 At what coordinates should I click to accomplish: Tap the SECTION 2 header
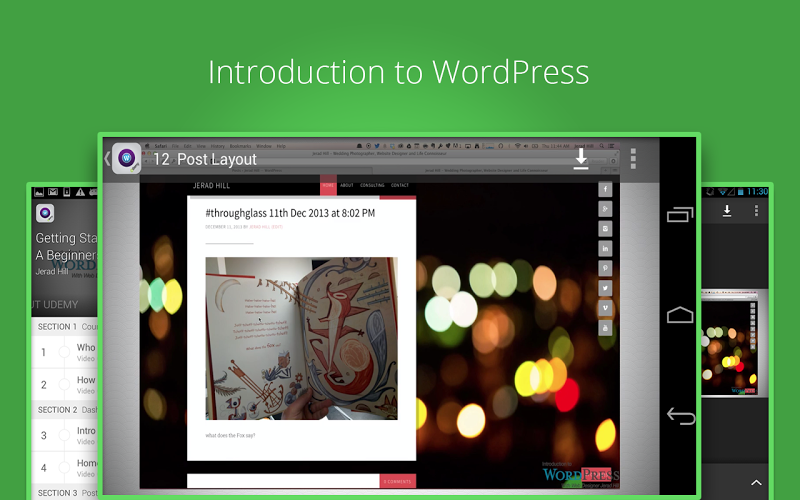pos(65,410)
